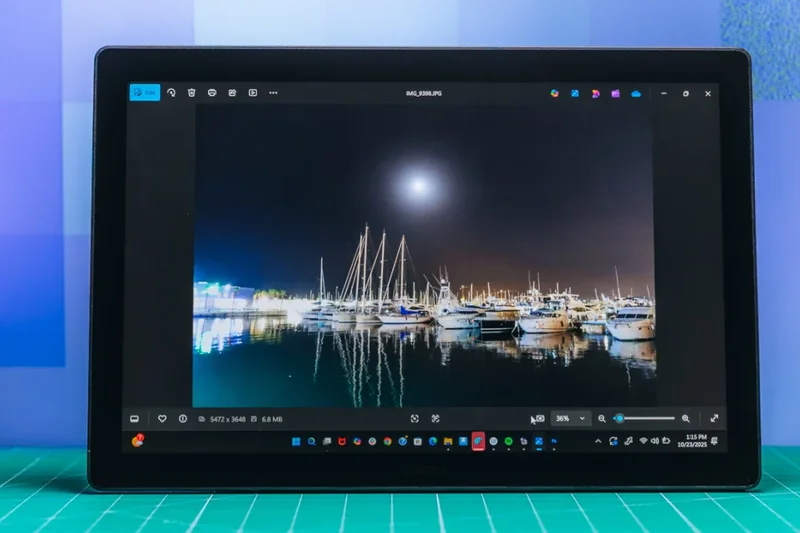Click the 5472 x 3648 dimensions text
This screenshot has width=800, height=533.
point(228,419)
